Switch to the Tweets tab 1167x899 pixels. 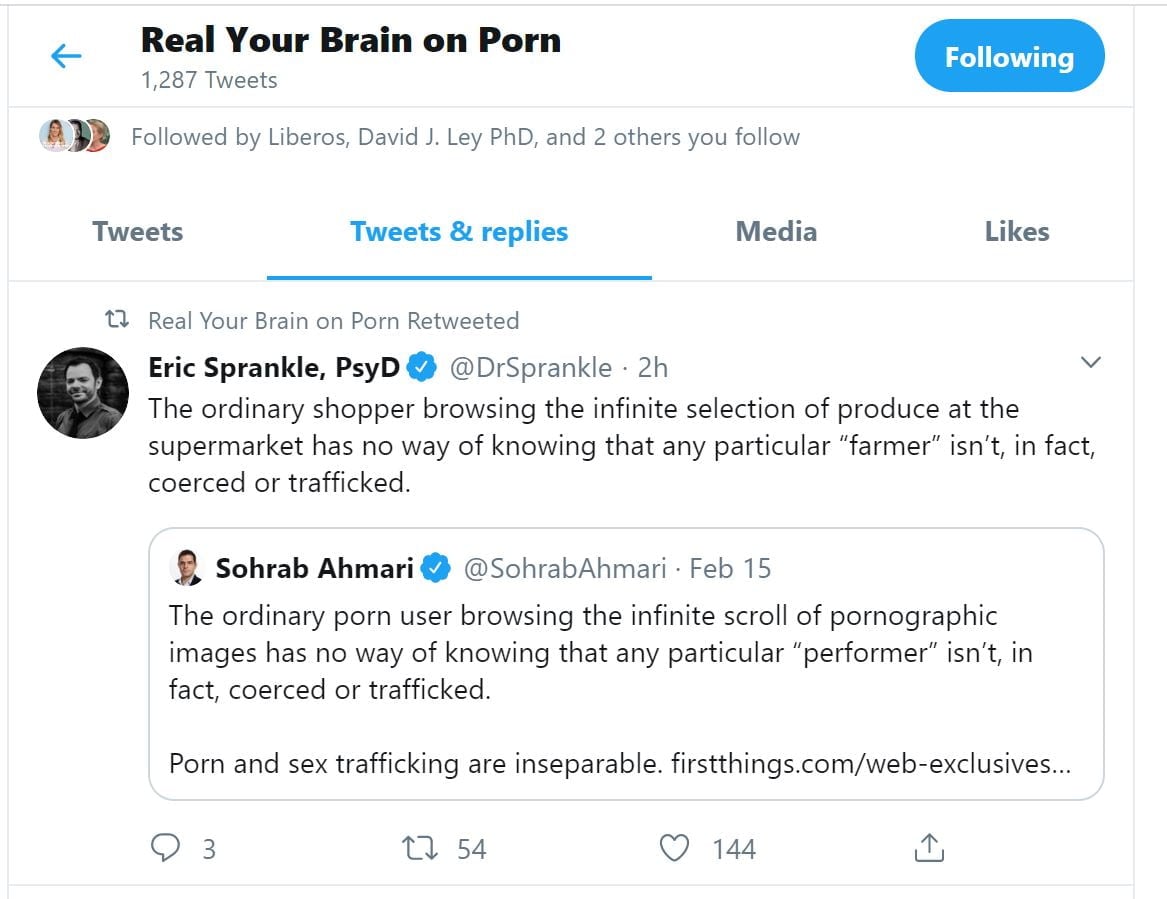[x=138, y=232]
